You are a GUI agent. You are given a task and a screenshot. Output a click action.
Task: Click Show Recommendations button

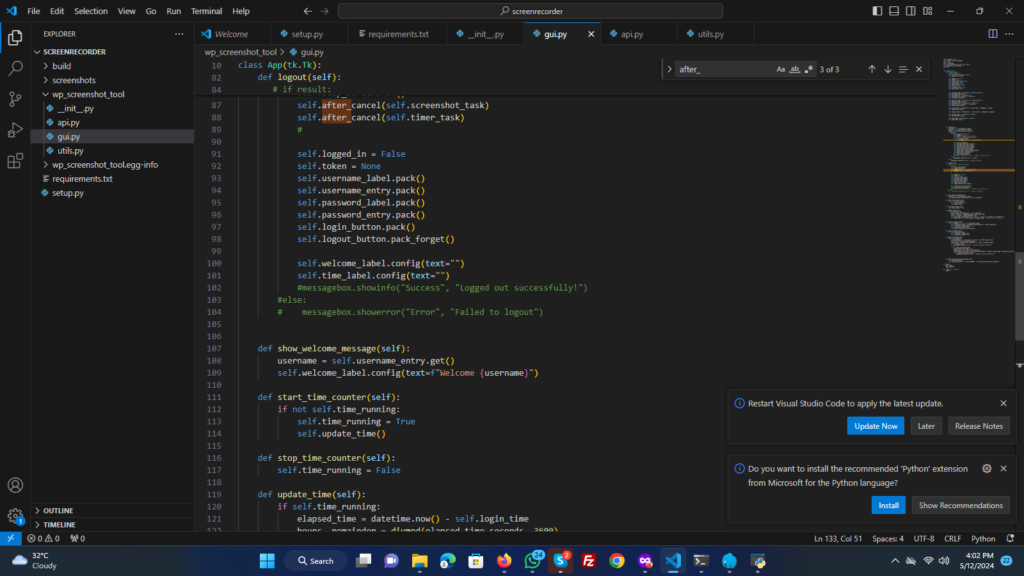click(x=960, y=505)
